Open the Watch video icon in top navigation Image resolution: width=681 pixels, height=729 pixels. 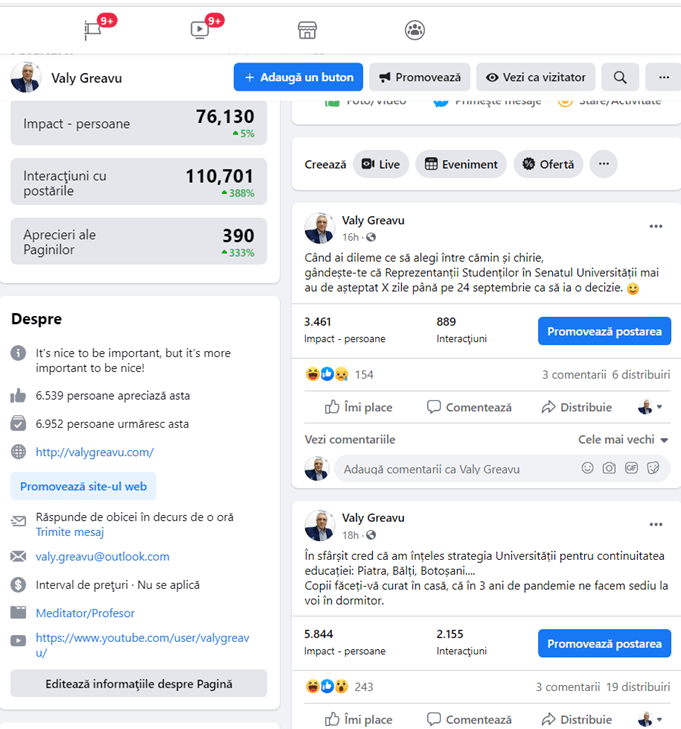pyautogui.click(x=200, y=30)
